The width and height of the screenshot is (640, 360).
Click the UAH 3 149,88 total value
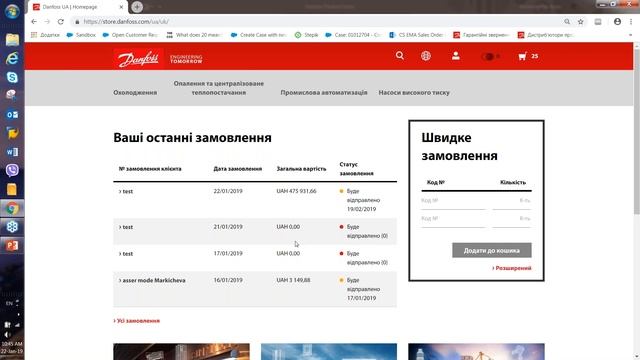click(293, 280)
